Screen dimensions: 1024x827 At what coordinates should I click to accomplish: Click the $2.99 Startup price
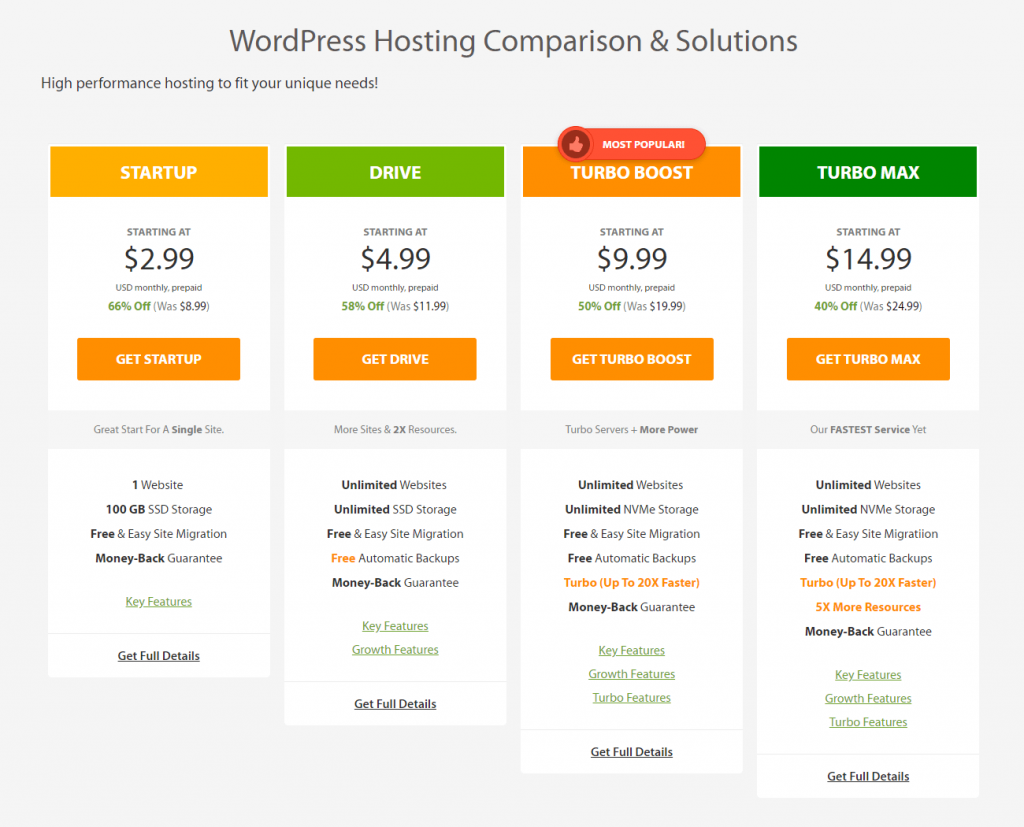(159, 259)
